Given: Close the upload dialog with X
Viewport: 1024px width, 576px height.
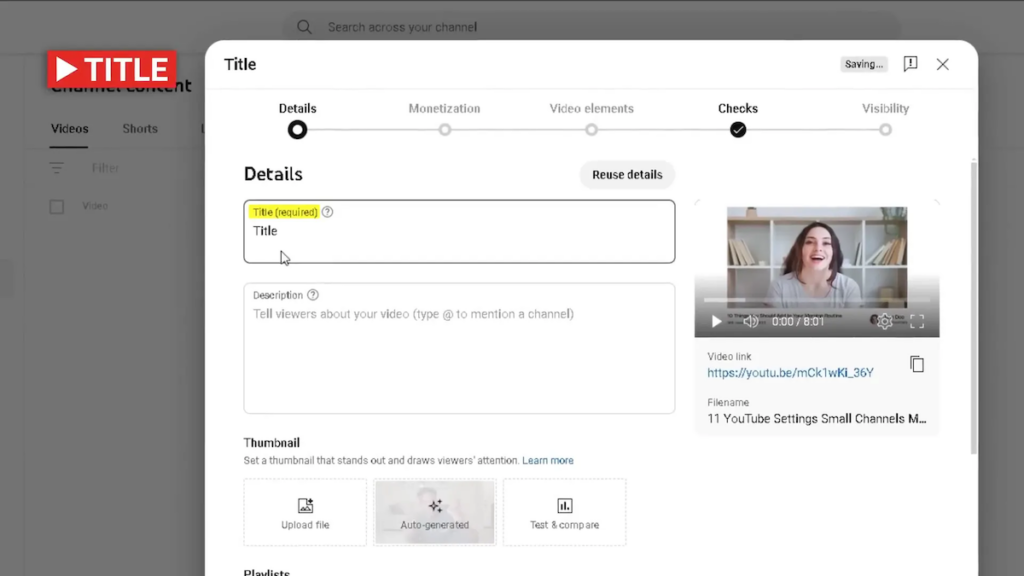Looking at the screenshot, I should pyautogui.click(x=942, y=64).
